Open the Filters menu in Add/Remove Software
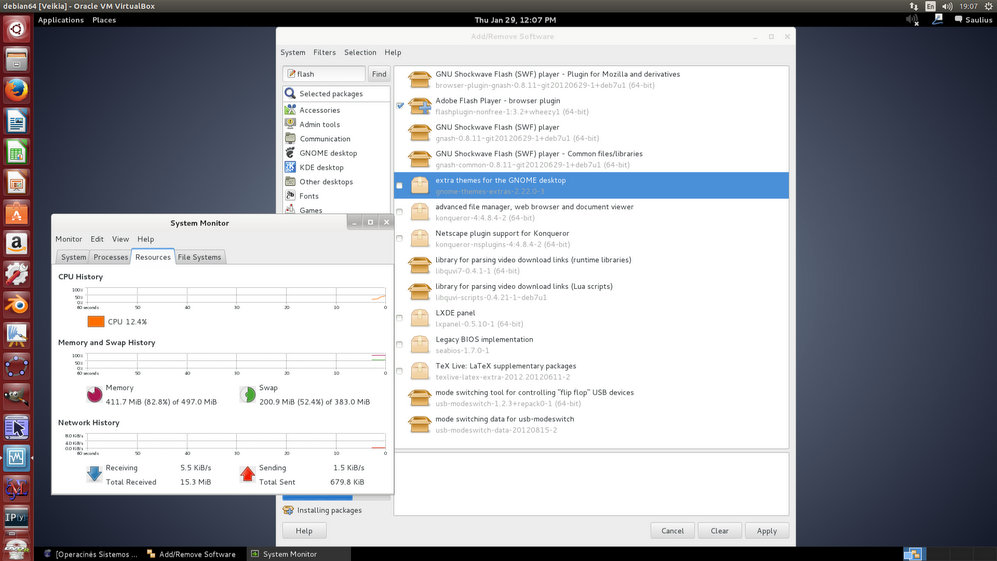The height and width of the screenshot is (561, 997). click(x=324, y=53)
